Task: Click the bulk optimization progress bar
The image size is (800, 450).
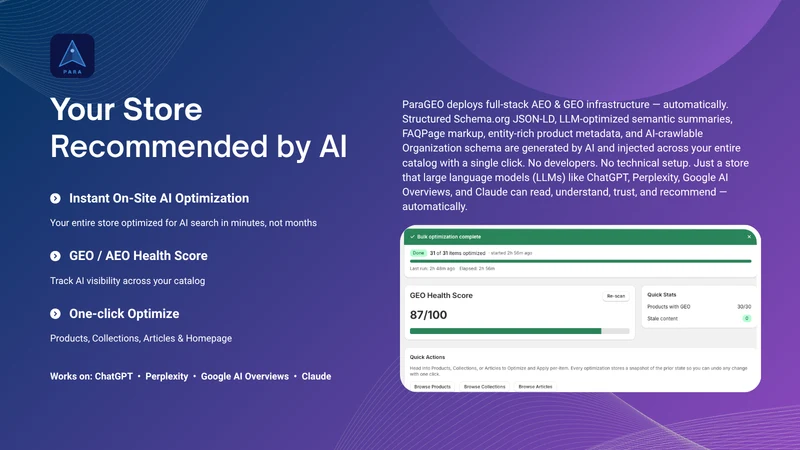Action: pos(581,261)
